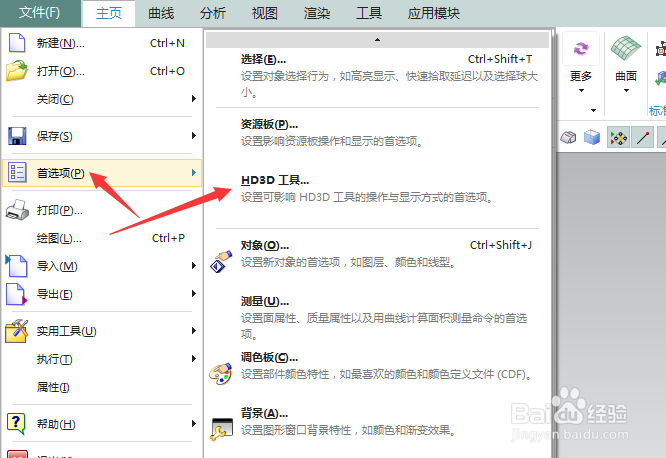Switch to the 视图 tab
Screen dimensions: 666x458
tap(265, 13)
